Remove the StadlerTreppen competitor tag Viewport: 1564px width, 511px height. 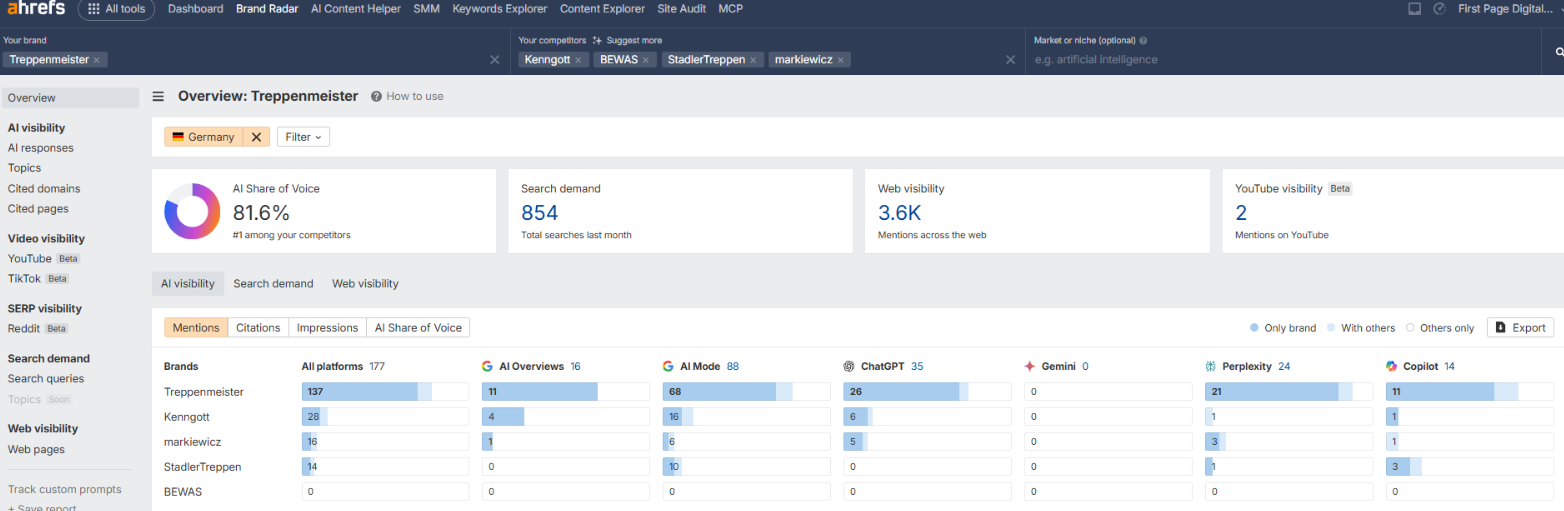753,60
